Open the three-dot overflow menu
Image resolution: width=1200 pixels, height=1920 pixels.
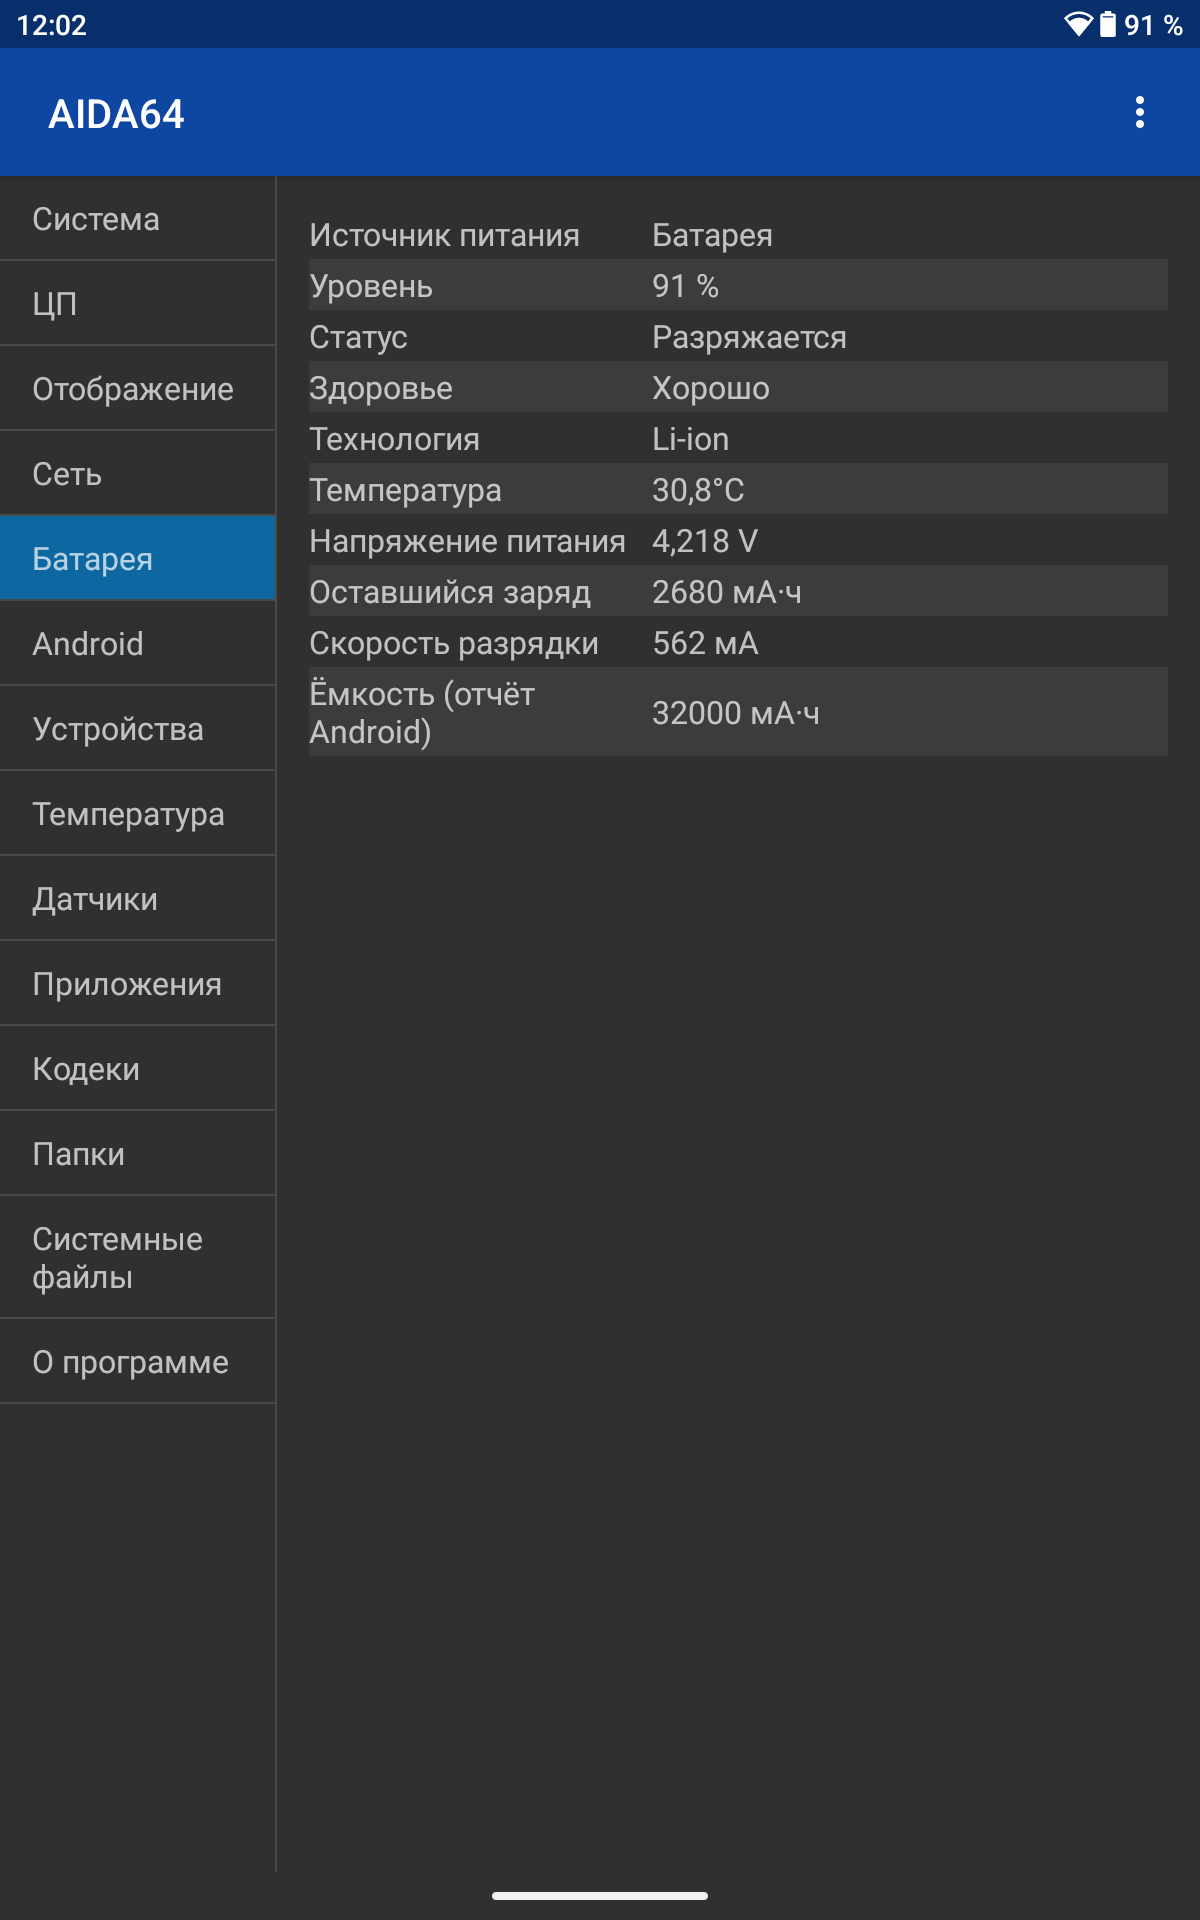[x=1139, y=113]
